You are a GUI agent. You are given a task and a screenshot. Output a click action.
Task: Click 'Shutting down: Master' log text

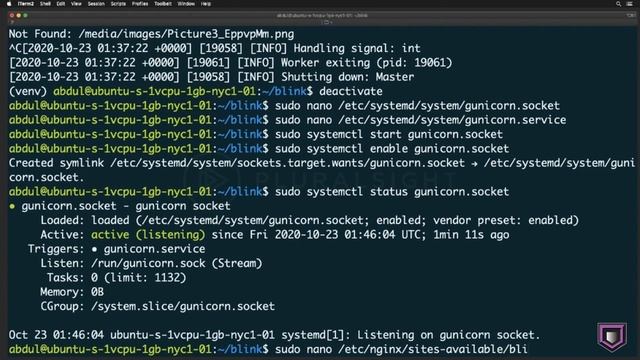[347, 77]
